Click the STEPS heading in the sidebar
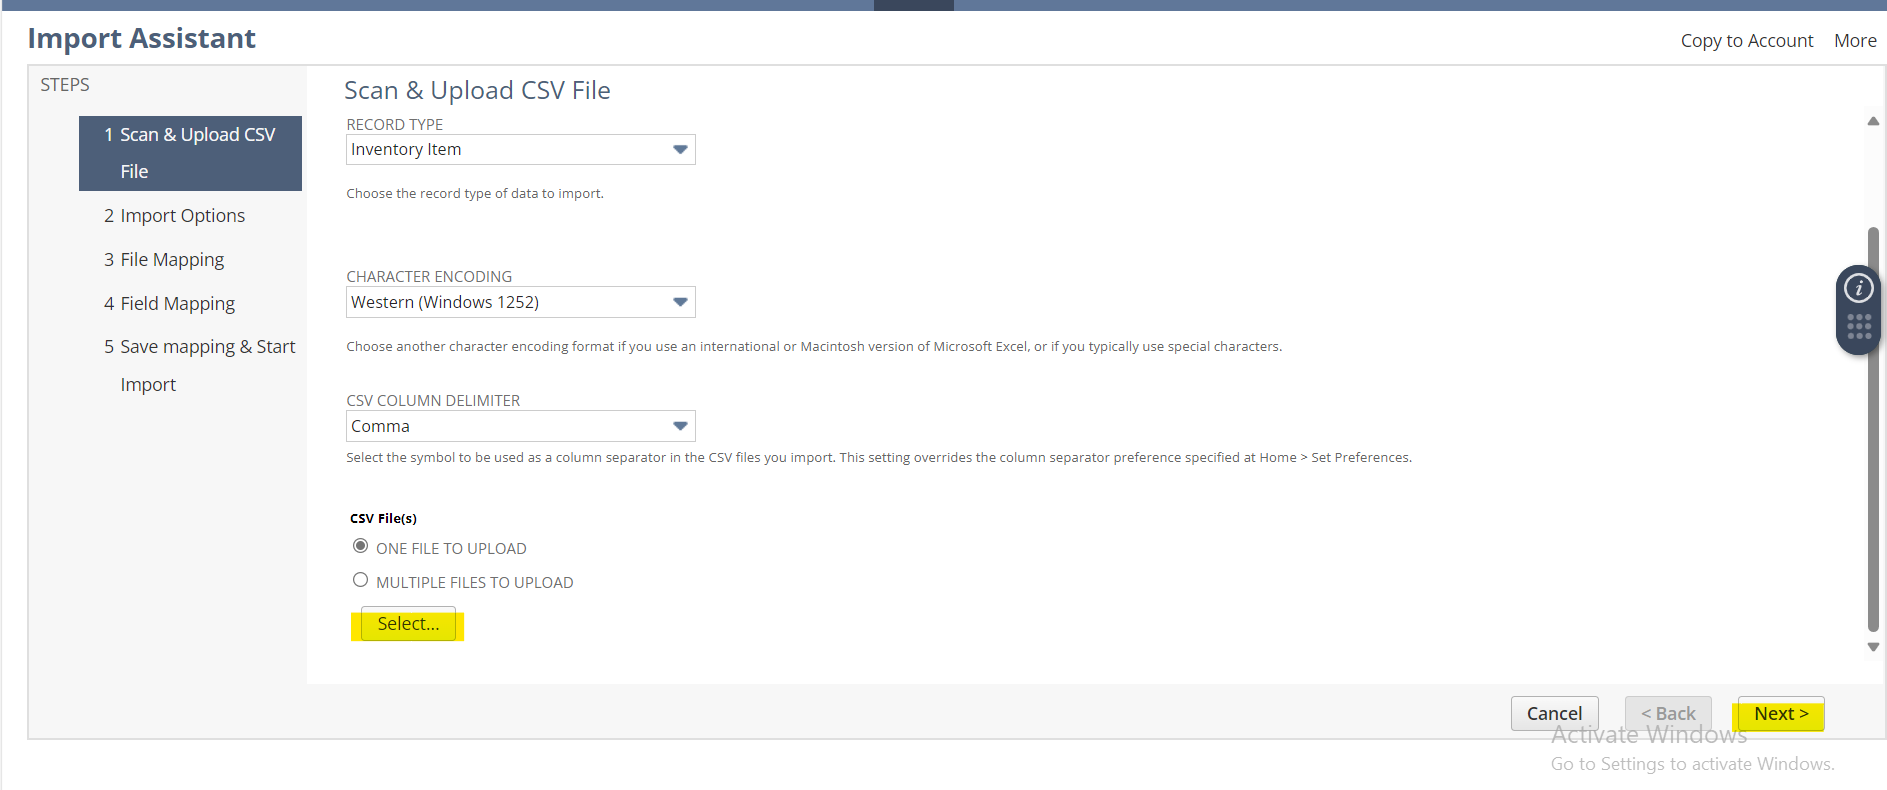 65,85
